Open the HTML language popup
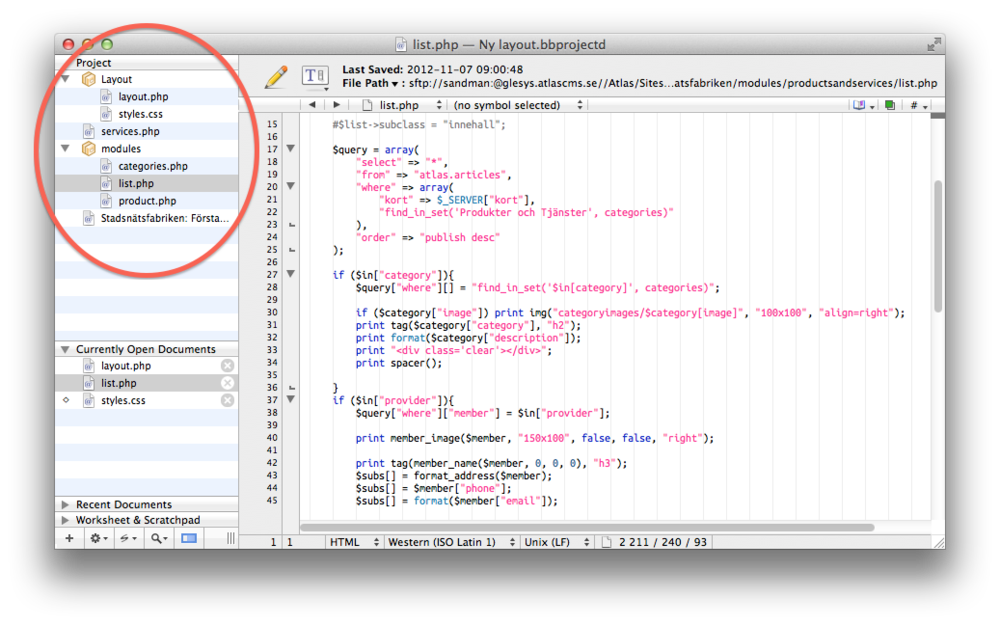The width and height of the screenshot is (1000, 625). coord(354,542)
